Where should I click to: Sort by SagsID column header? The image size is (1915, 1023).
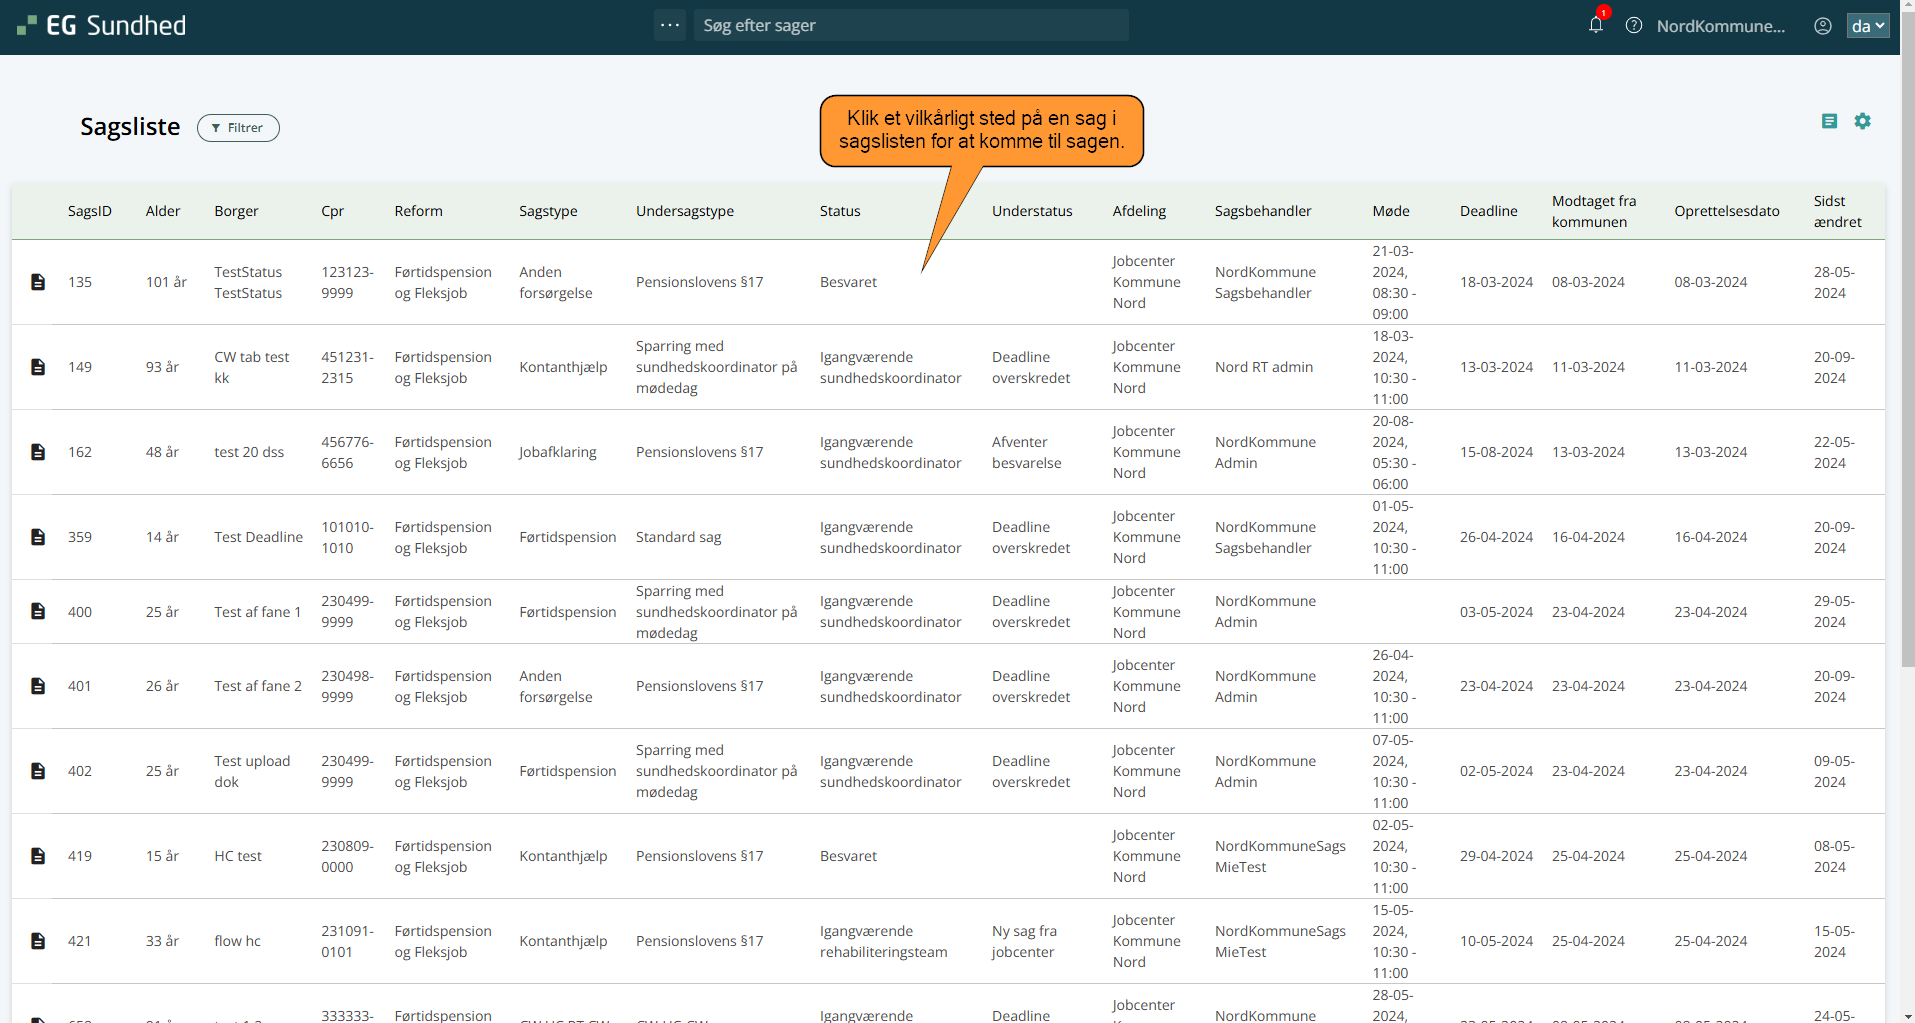pyautogui.click(x=90, y=211)
